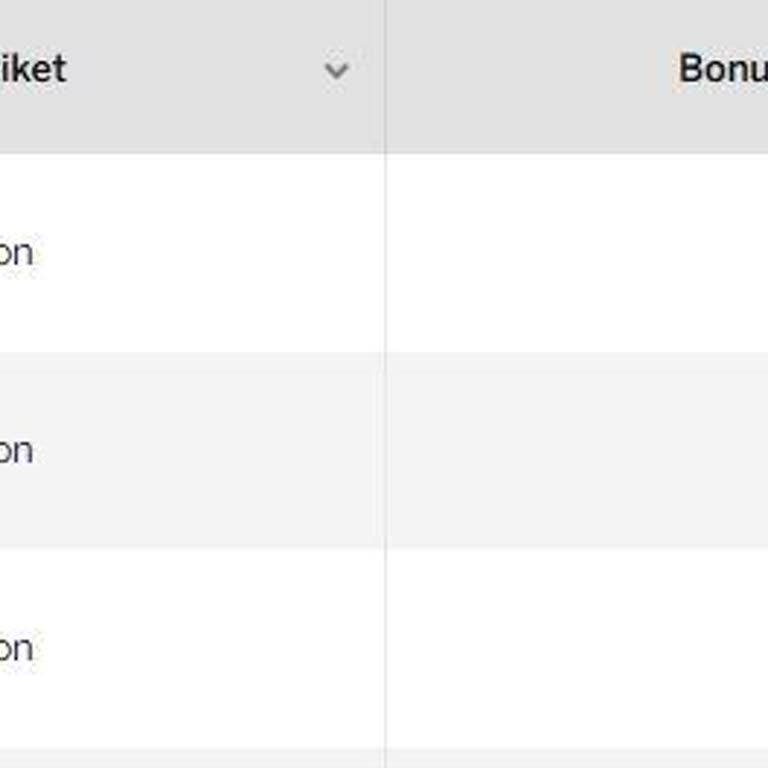
Task: Click the column divider line in first data row
Action: tap(385, 253)
